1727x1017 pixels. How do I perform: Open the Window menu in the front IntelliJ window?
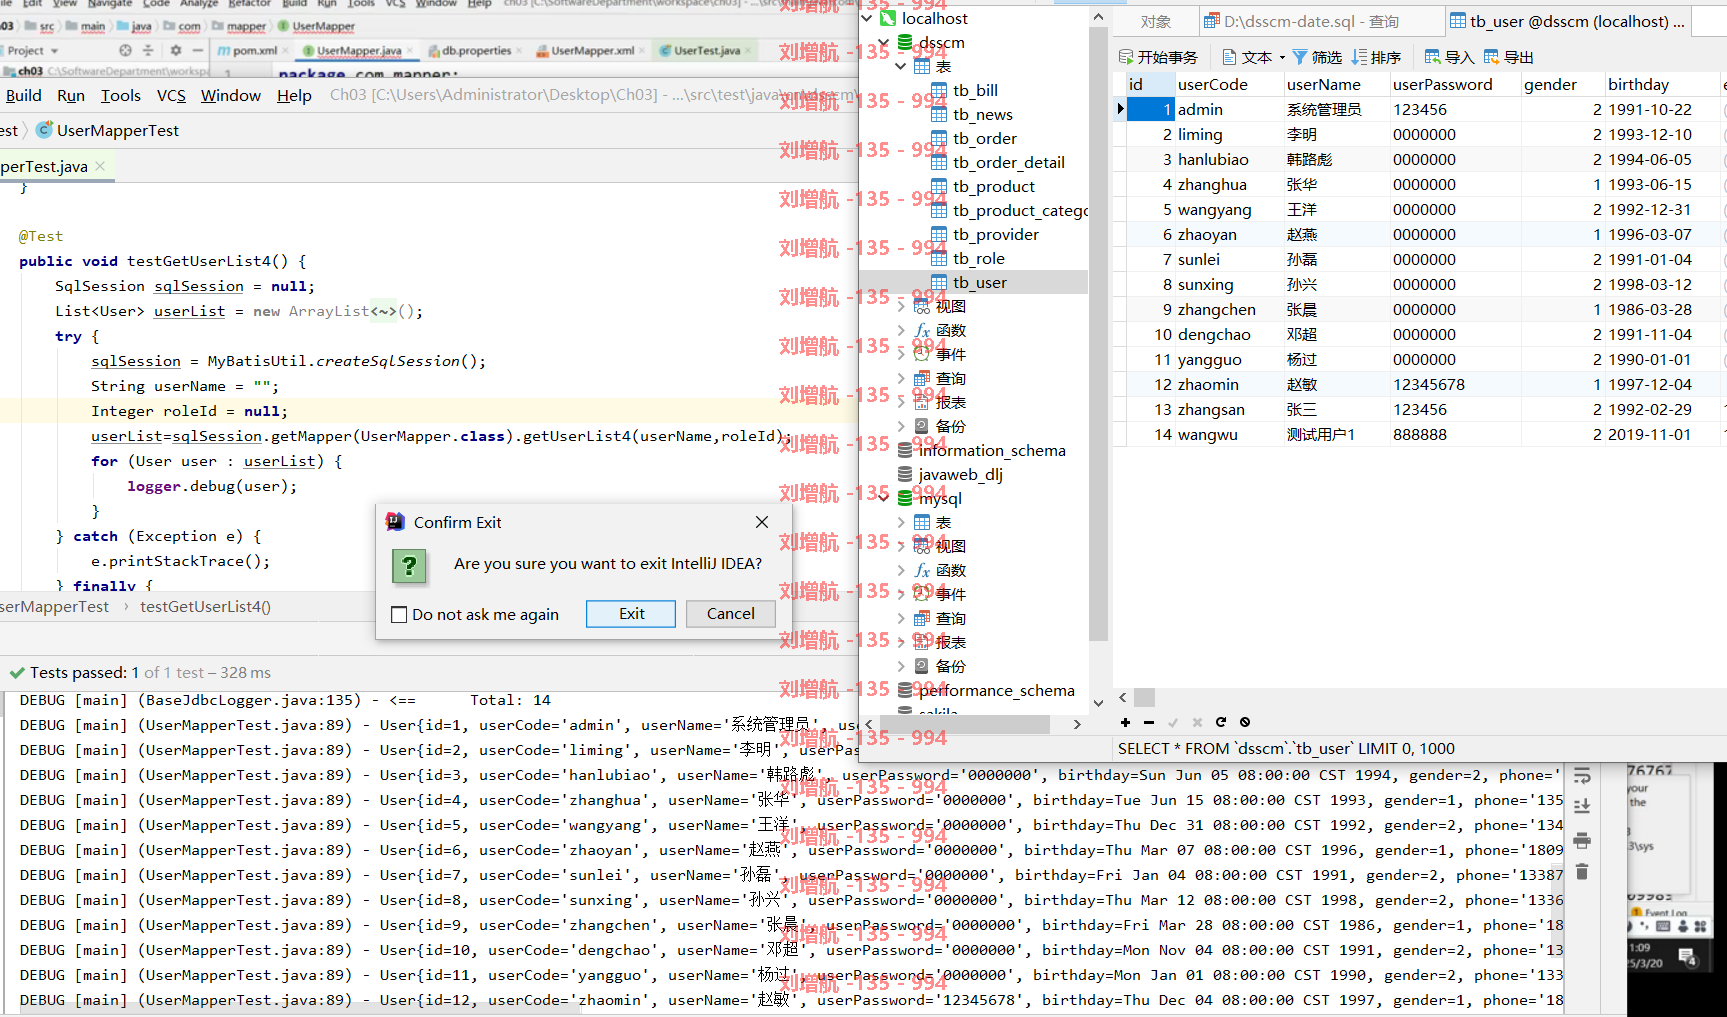tap(231, 95)
